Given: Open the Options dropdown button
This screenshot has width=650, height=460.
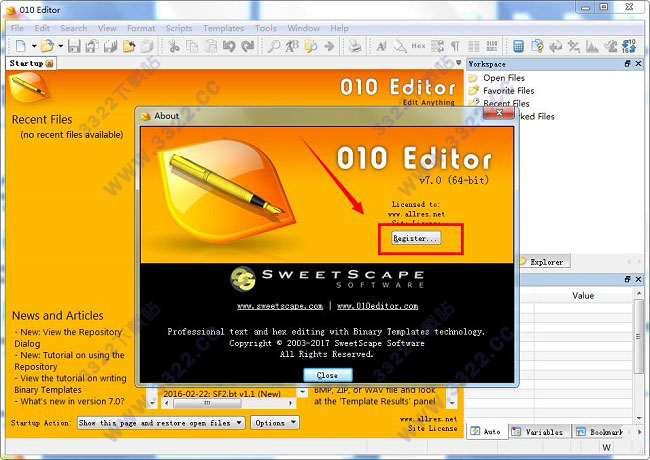Looking at the screenshot, I should (x=274, y=423).
